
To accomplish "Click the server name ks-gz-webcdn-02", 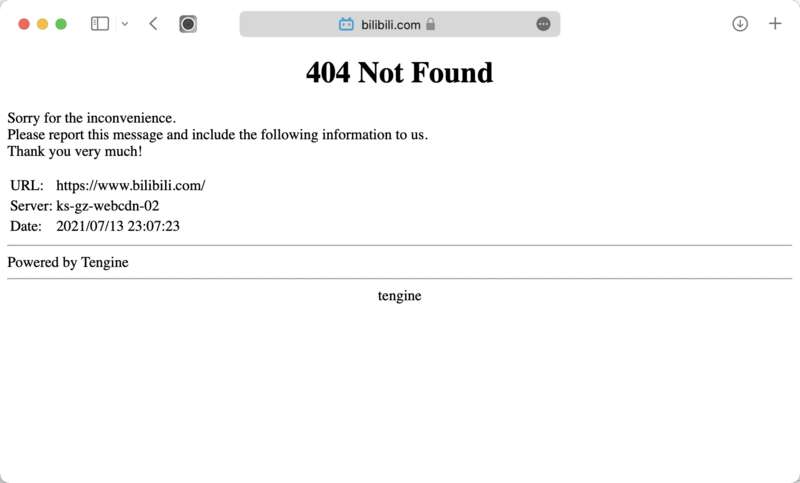I will (x=108, y=206).
